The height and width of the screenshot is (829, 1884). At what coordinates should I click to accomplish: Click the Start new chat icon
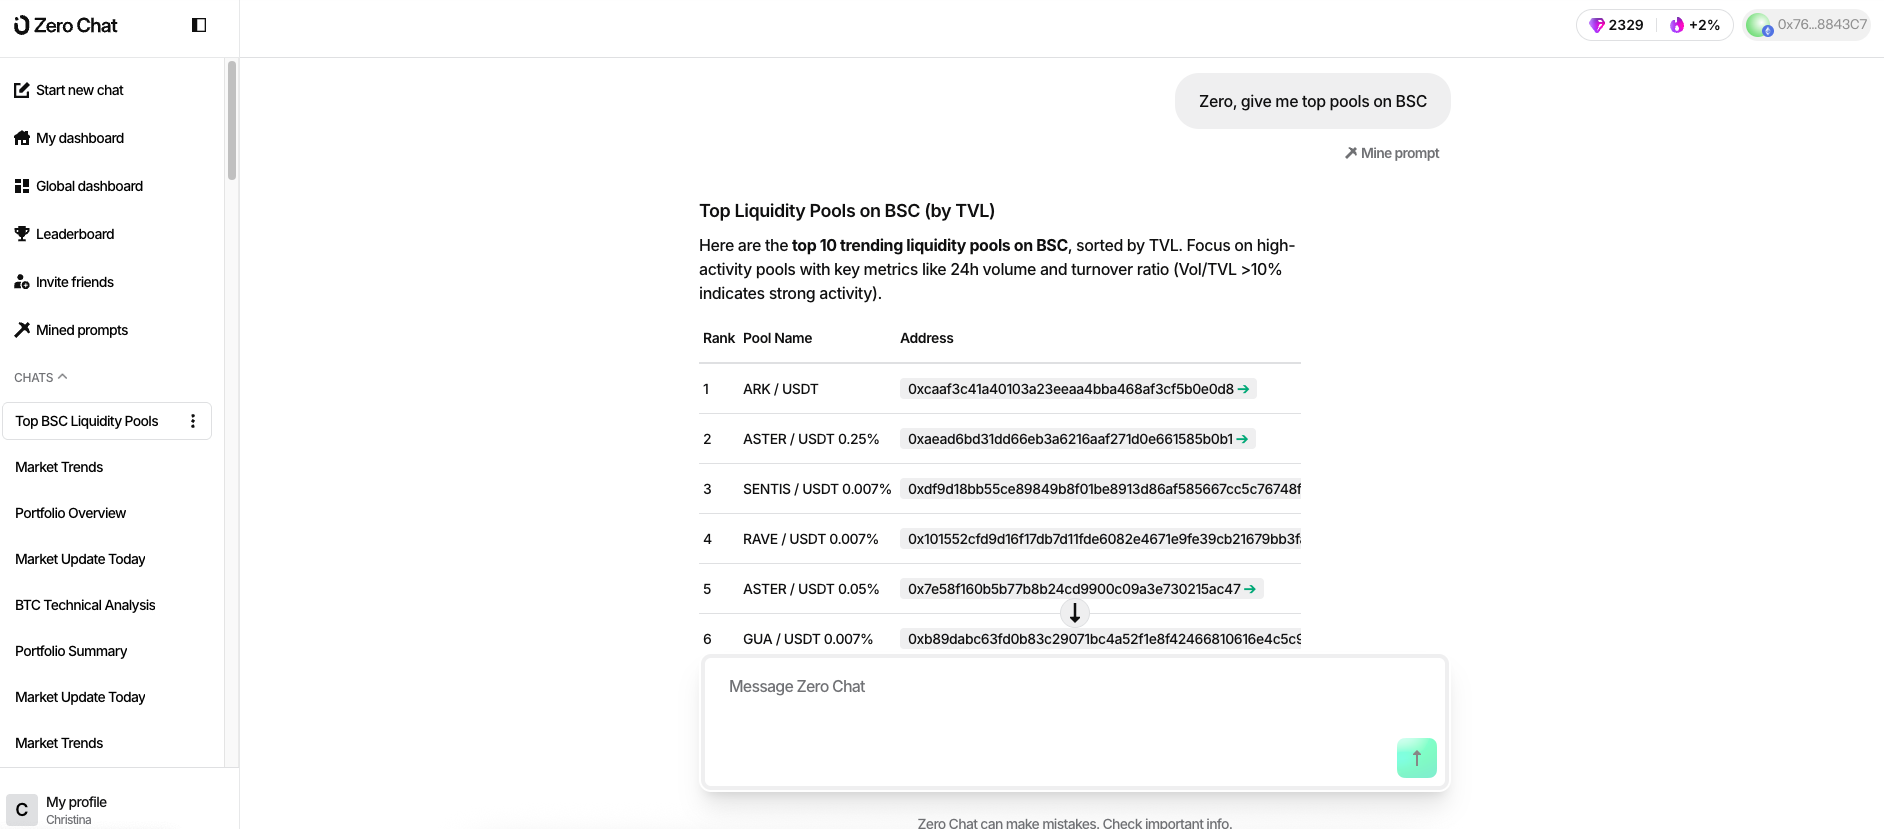(x=21, y=90)
